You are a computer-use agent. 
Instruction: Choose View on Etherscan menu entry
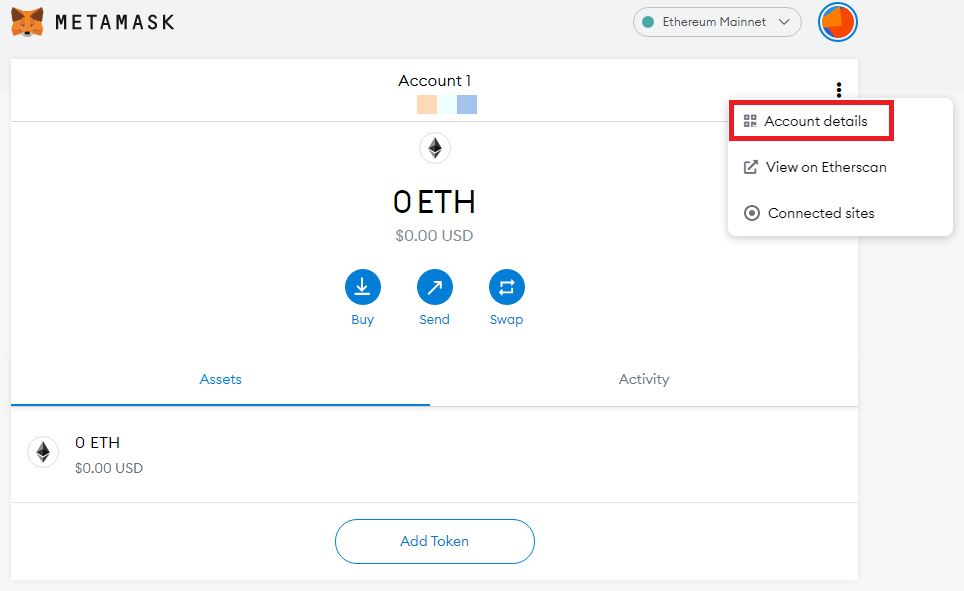click(x=825, y=167)
